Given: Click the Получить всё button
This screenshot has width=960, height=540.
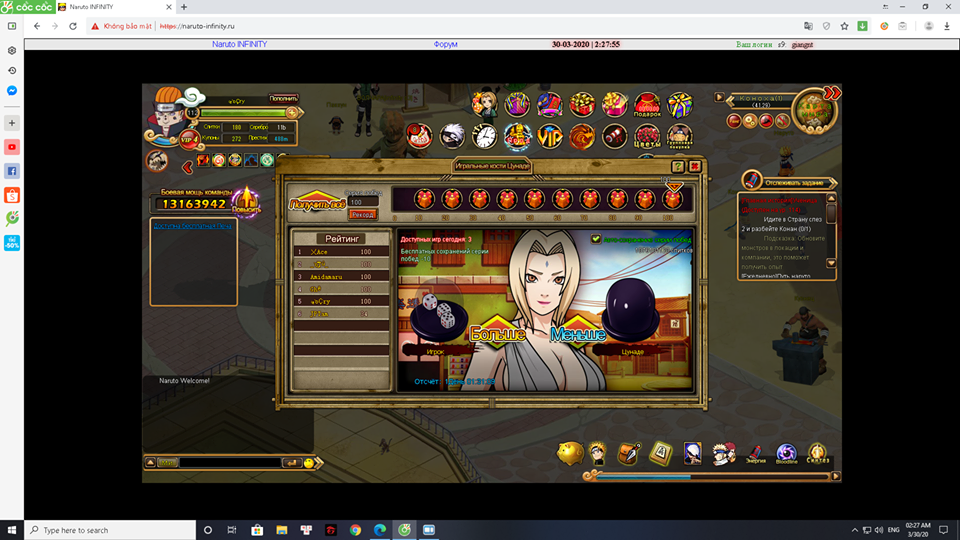Looking at the screenshot, I should coord(317,203).
